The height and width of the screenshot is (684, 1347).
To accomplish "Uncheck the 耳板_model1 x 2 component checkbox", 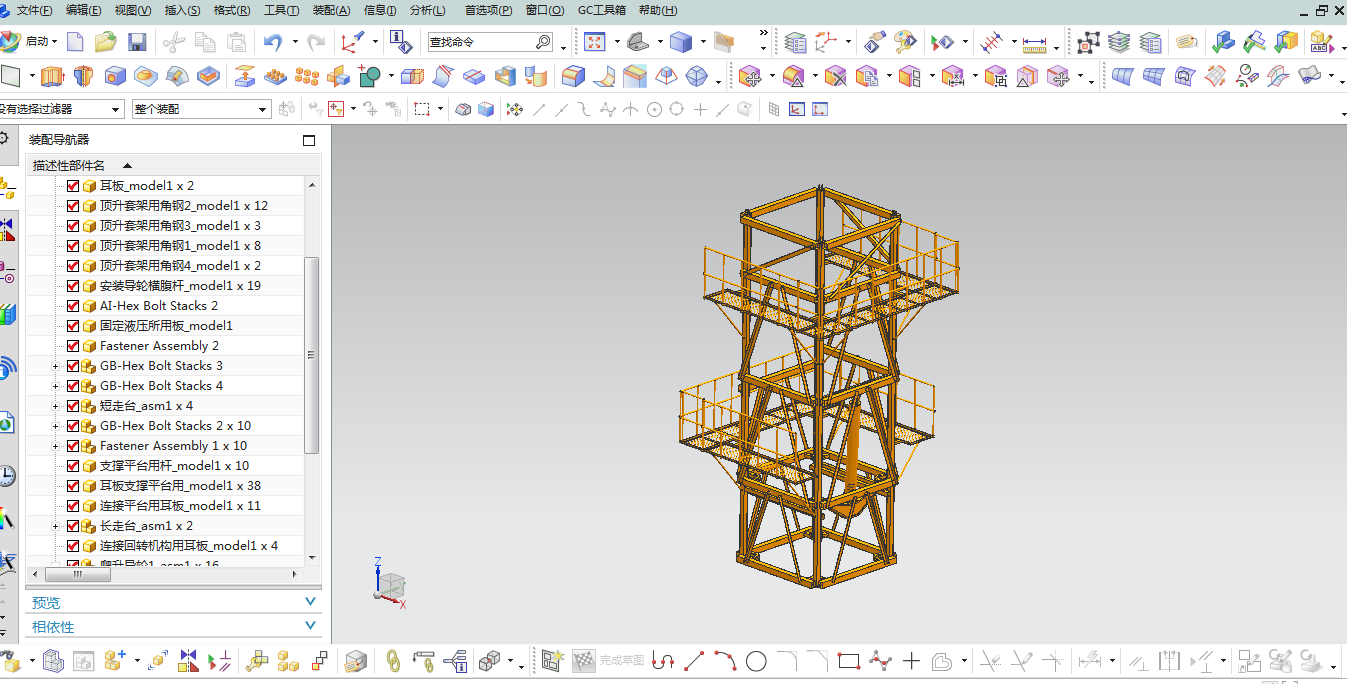I will point(73,186).
